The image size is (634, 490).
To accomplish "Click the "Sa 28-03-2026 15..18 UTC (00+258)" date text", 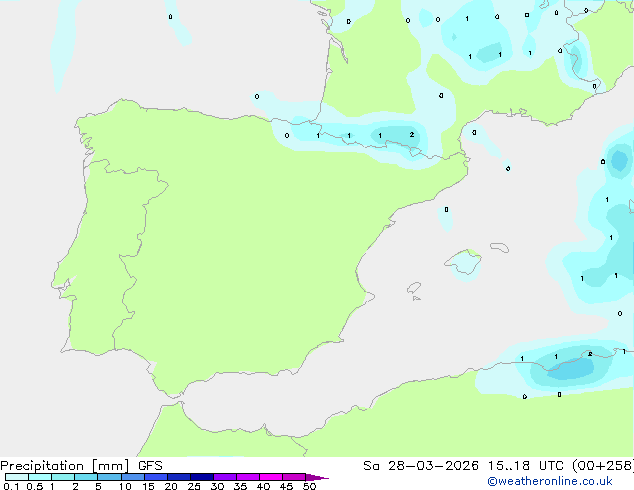I will pyautogui.click(x=498, y=466).
